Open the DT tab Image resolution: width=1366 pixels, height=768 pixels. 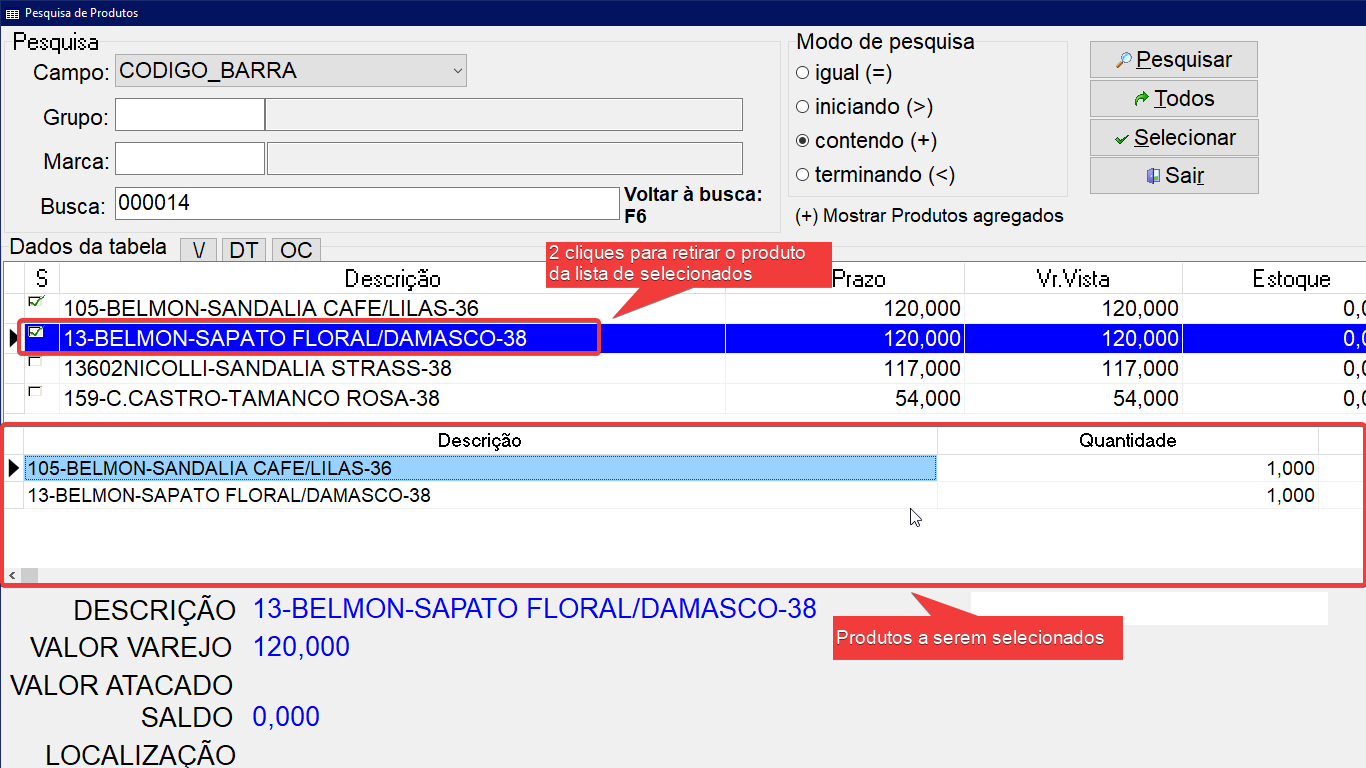pos(244,250)
